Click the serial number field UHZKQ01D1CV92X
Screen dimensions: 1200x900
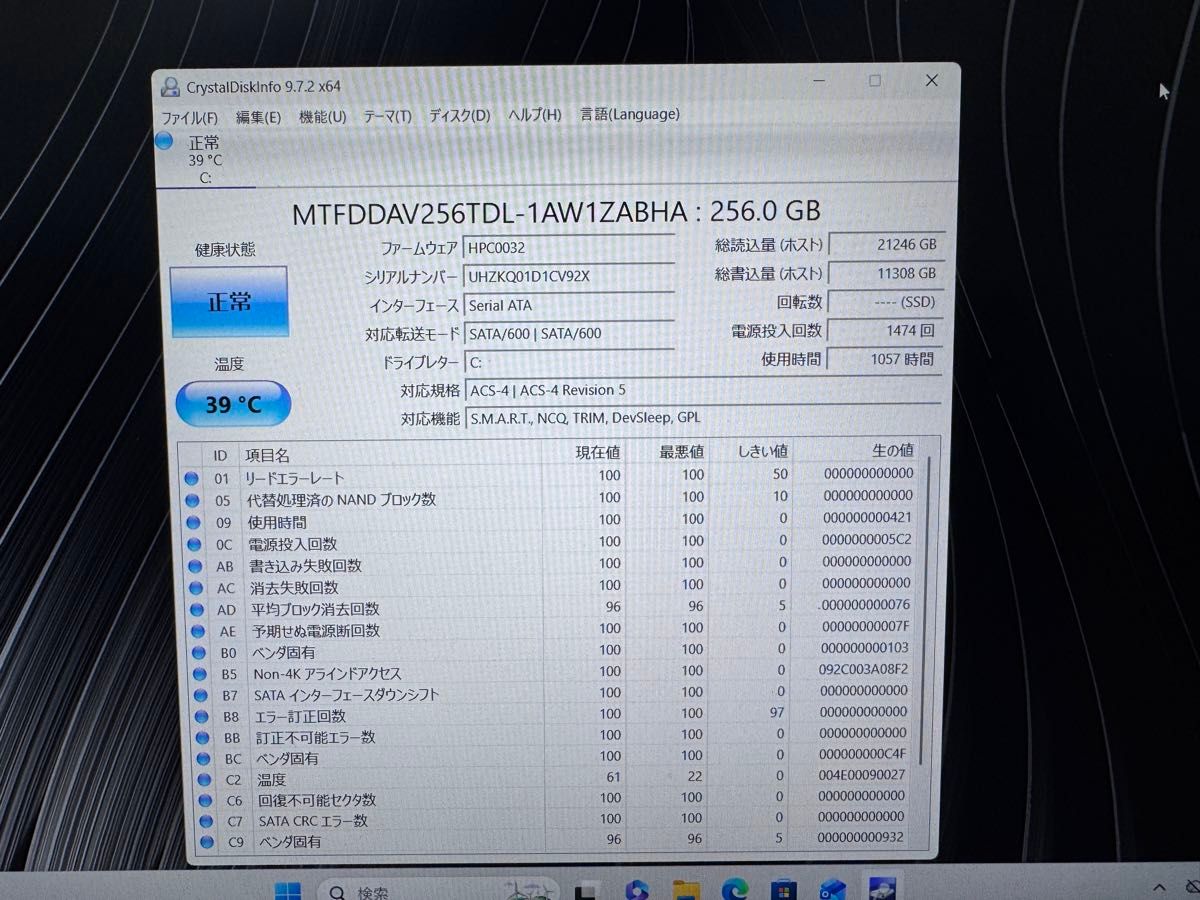click(x=569, y=277)
